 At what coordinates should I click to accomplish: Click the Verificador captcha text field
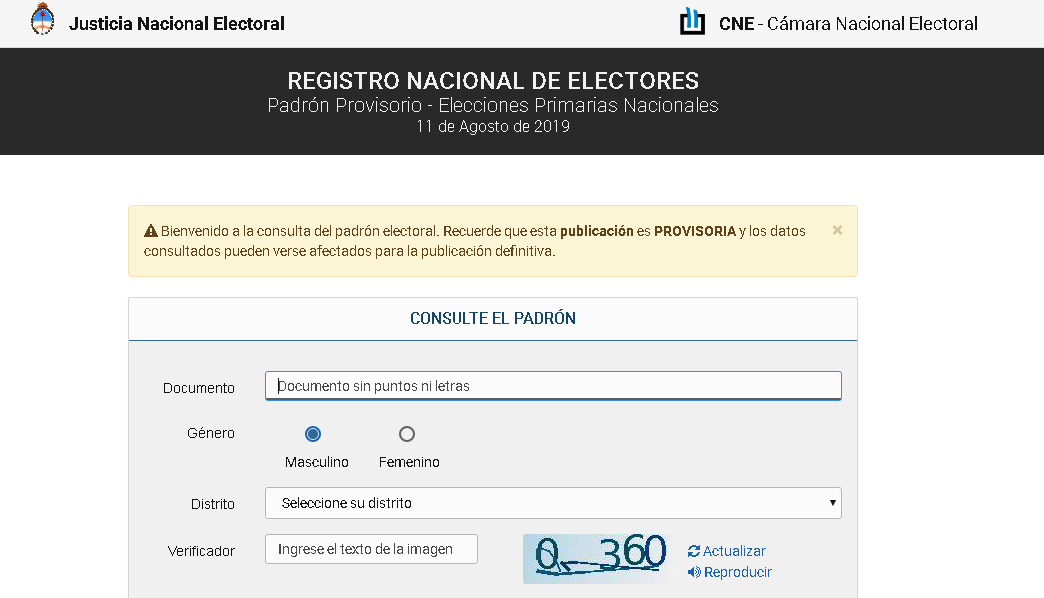point(371,549)
